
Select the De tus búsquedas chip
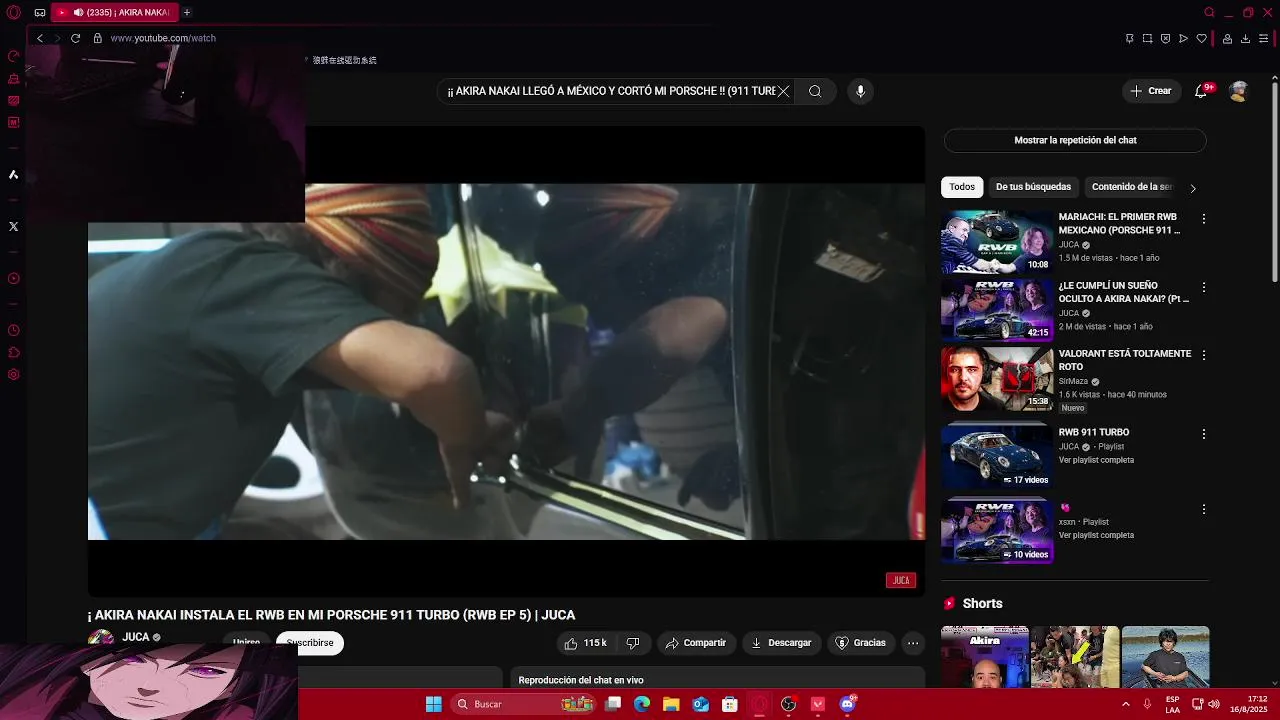[1033, 187]
